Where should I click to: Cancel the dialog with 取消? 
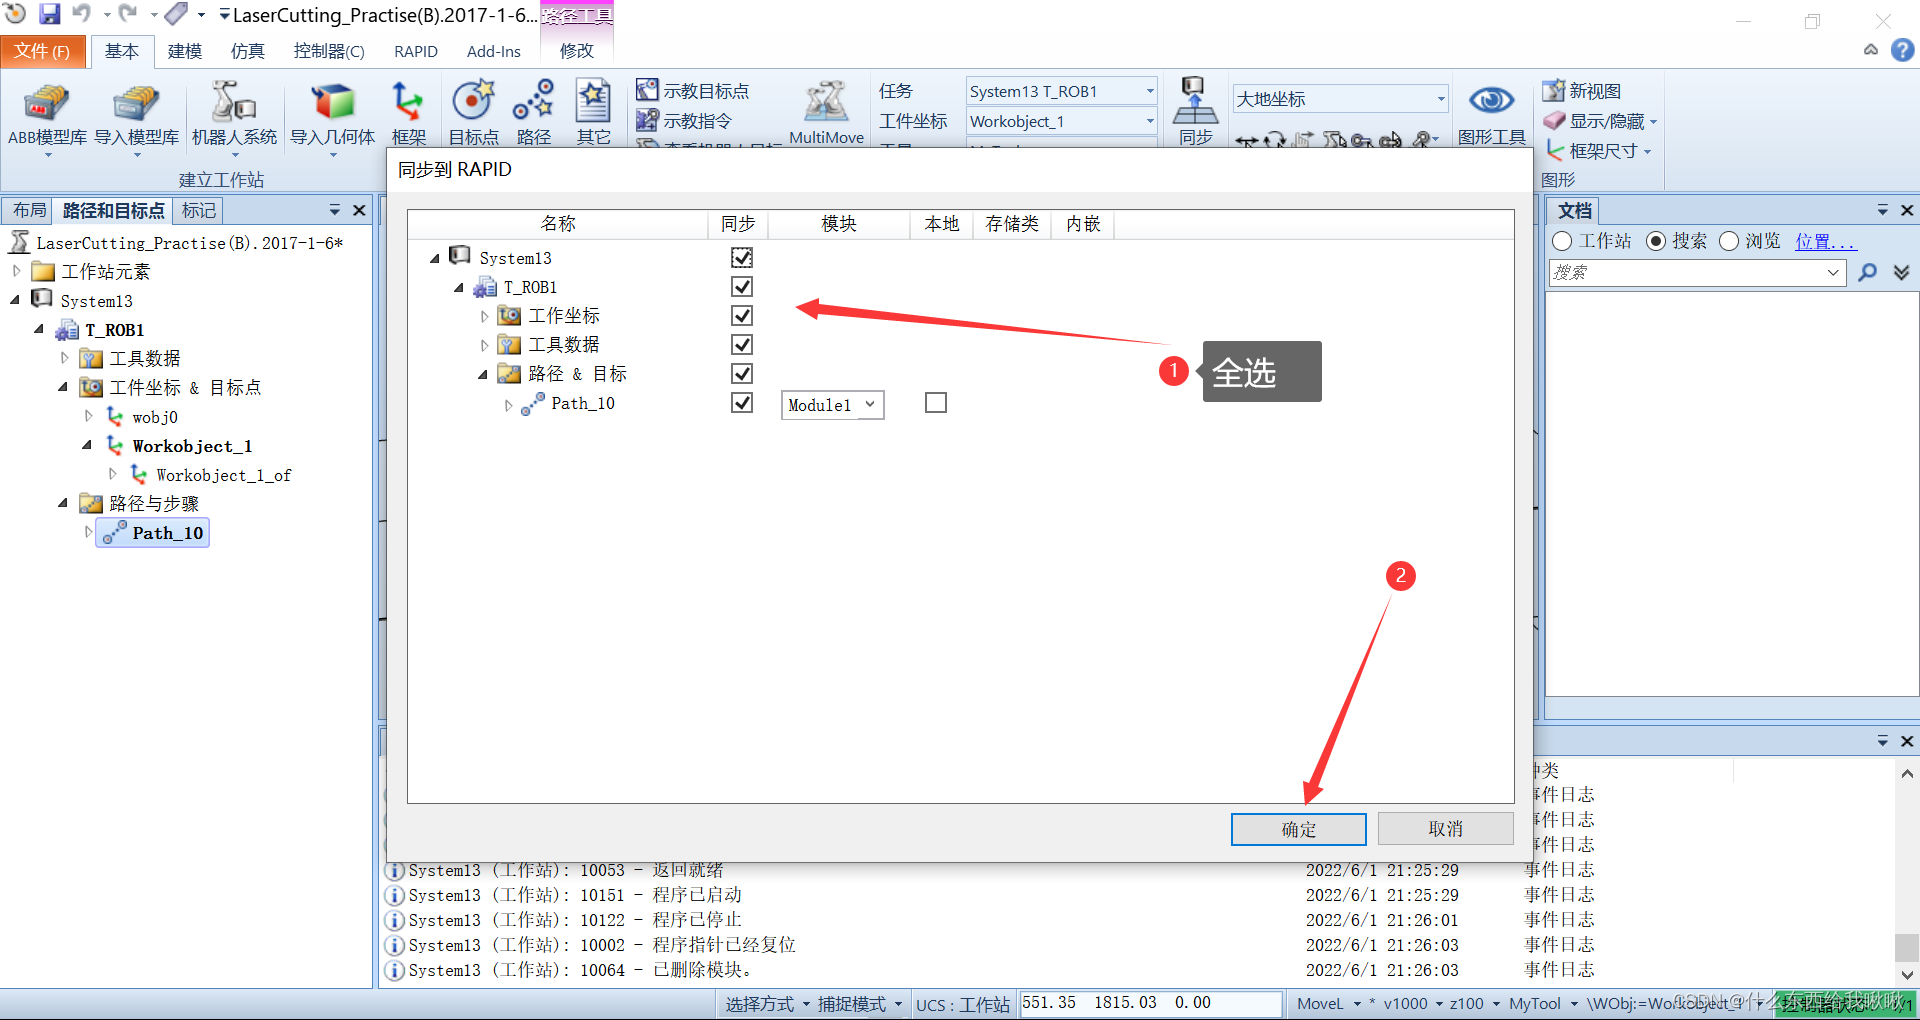pyautogui.click(x=1445, y=828)
